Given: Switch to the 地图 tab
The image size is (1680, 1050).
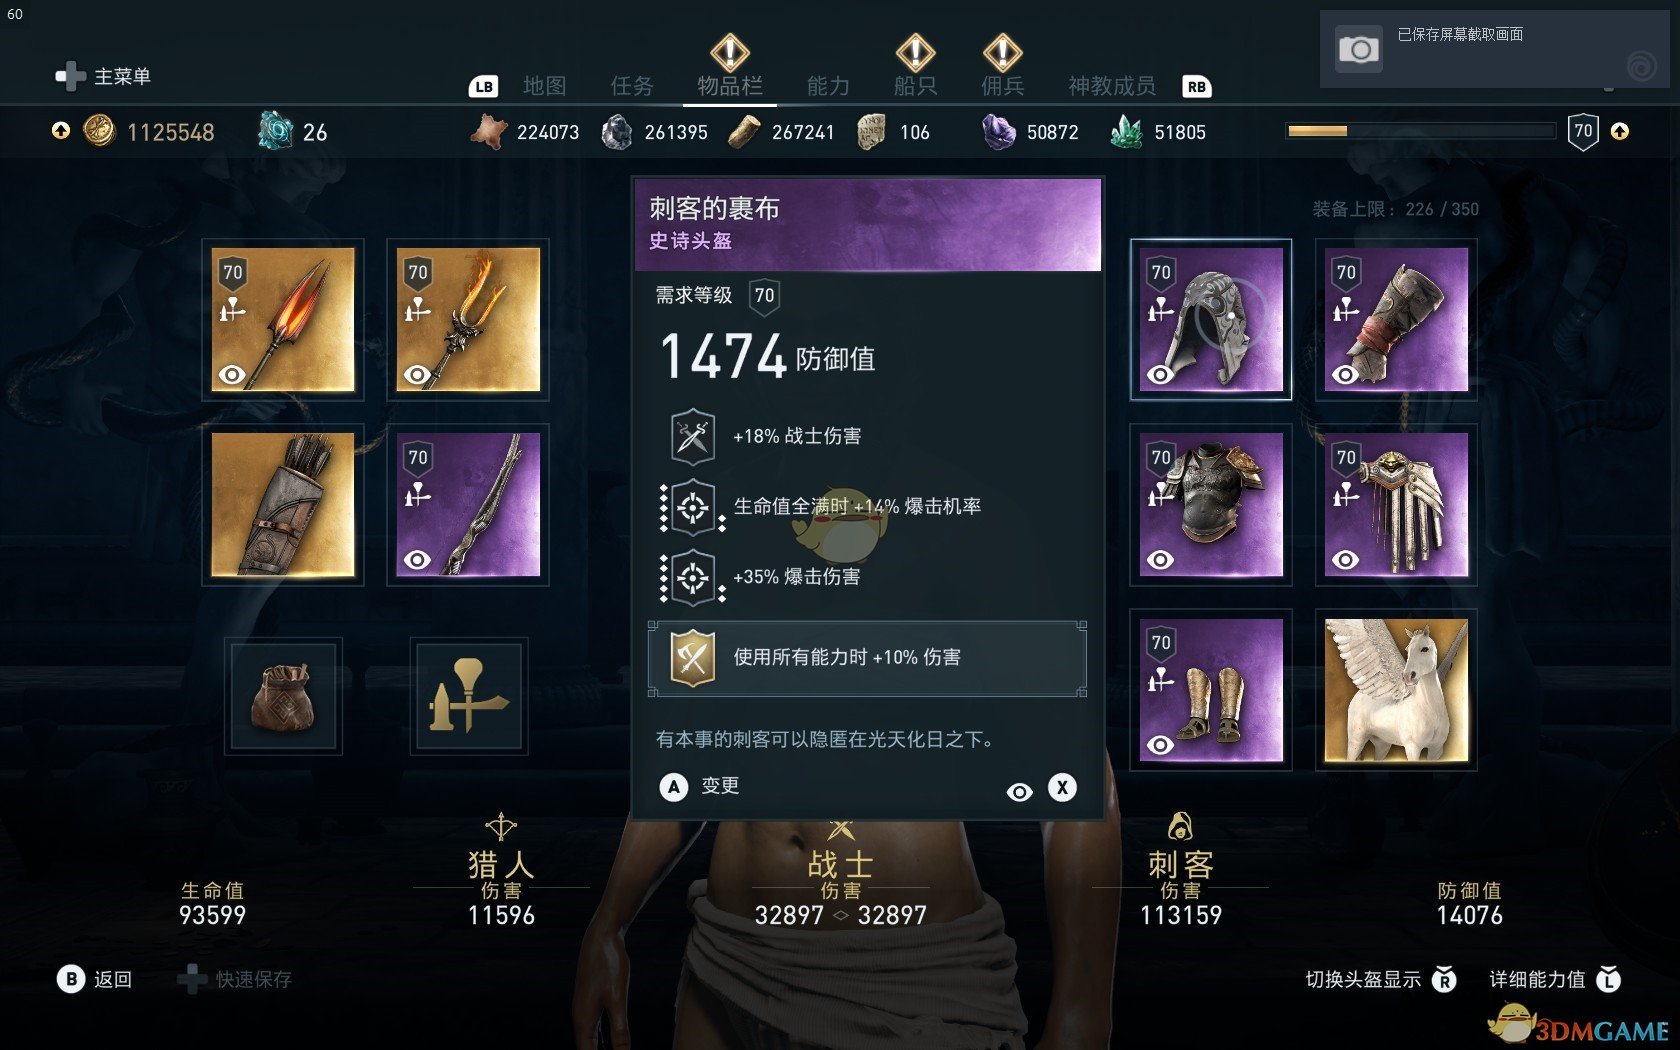Looking at the screenshot, I should click(544, 86).
